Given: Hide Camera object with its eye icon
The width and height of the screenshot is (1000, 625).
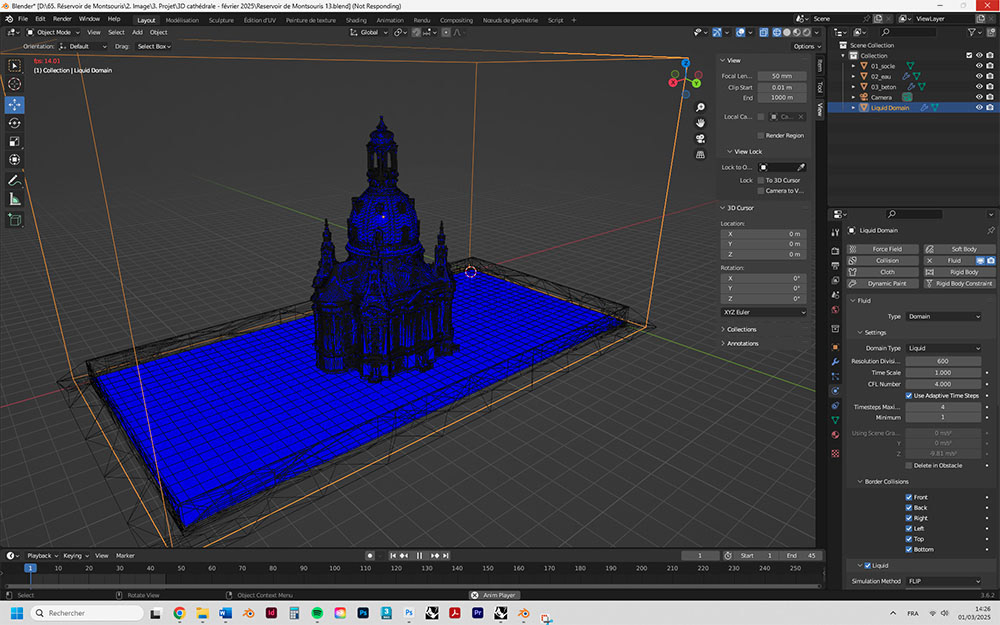Looking at the screenshot, I should pyautogui.click(x=979, y=97).
